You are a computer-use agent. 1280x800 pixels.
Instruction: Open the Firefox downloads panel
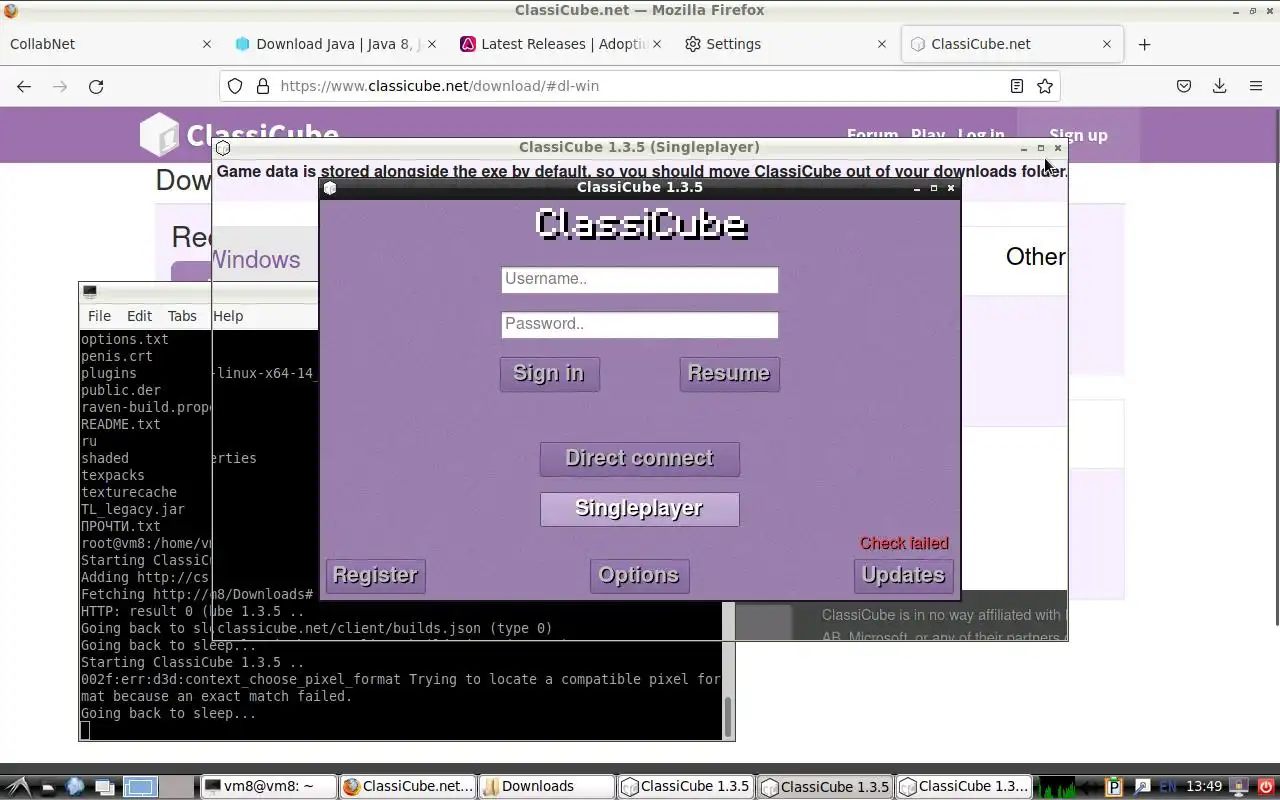tap(1220, 86)
